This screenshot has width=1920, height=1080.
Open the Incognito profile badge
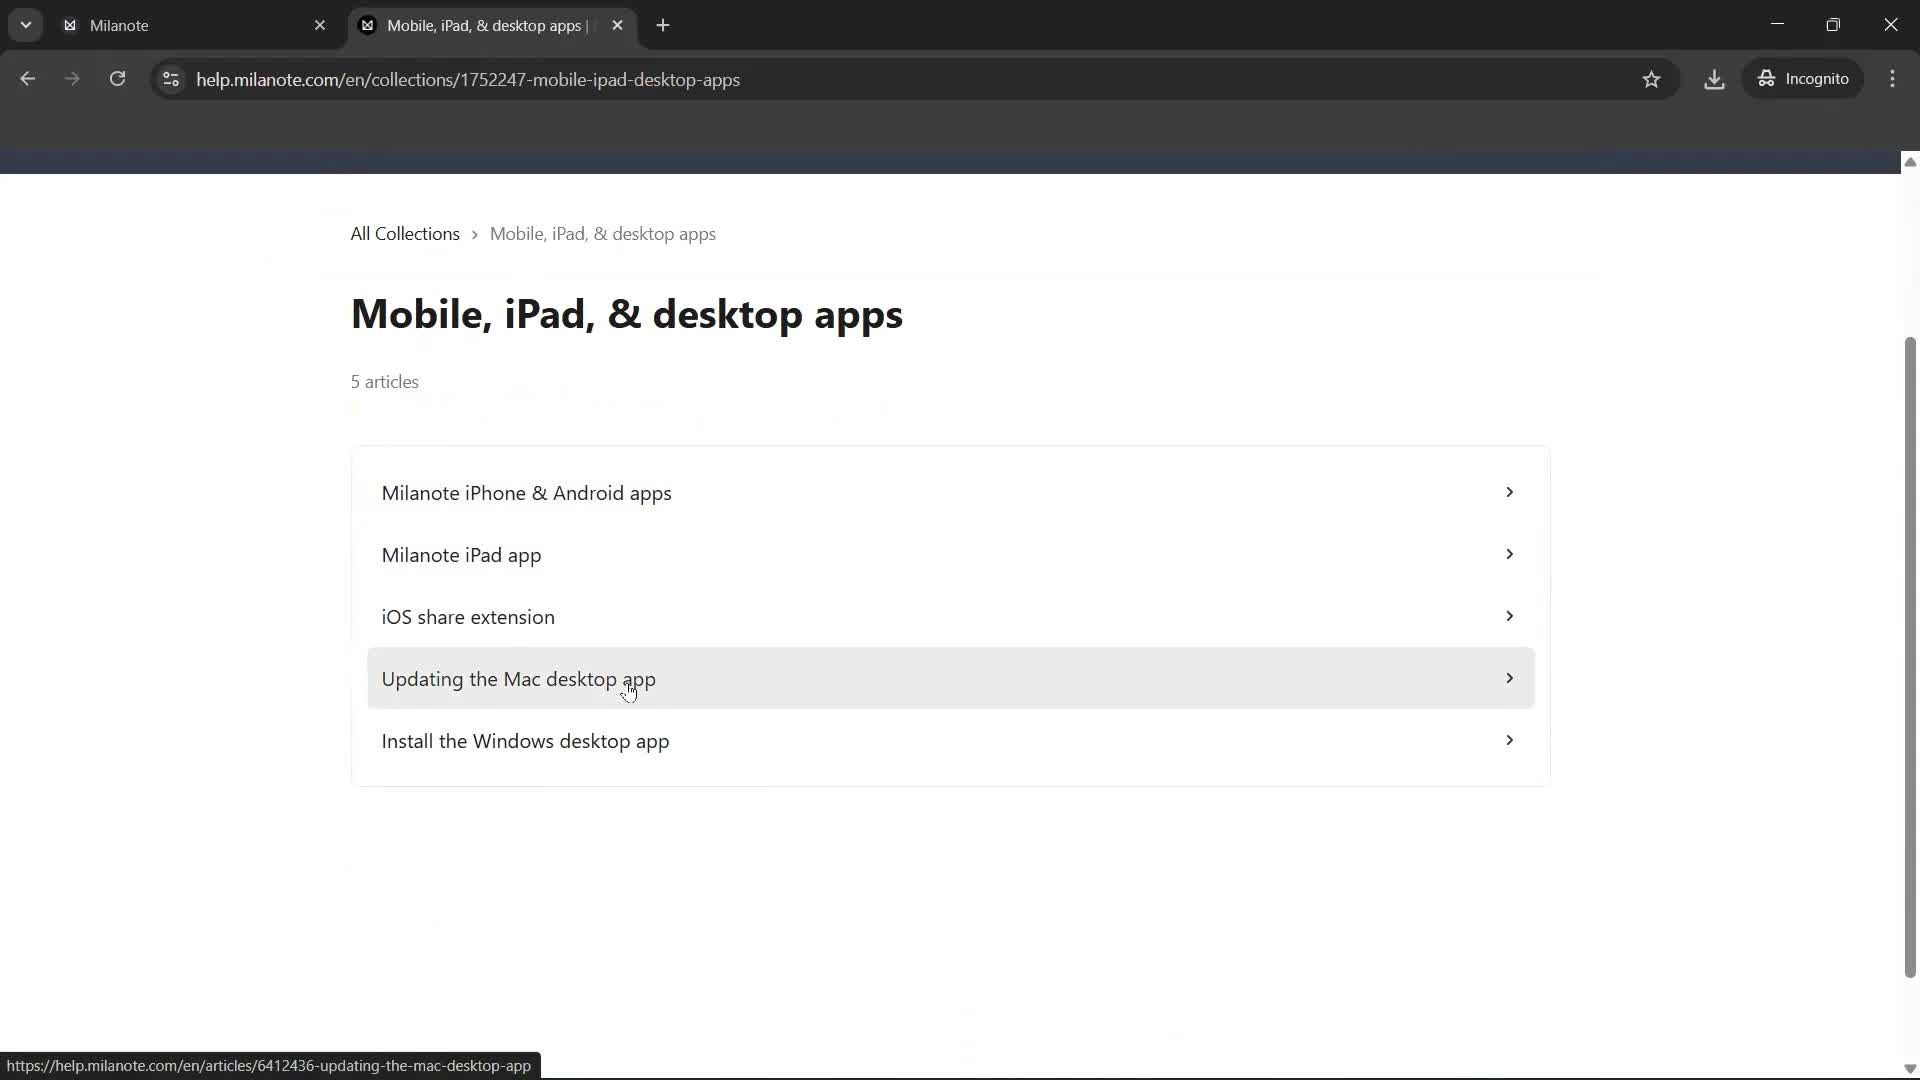1804,78
